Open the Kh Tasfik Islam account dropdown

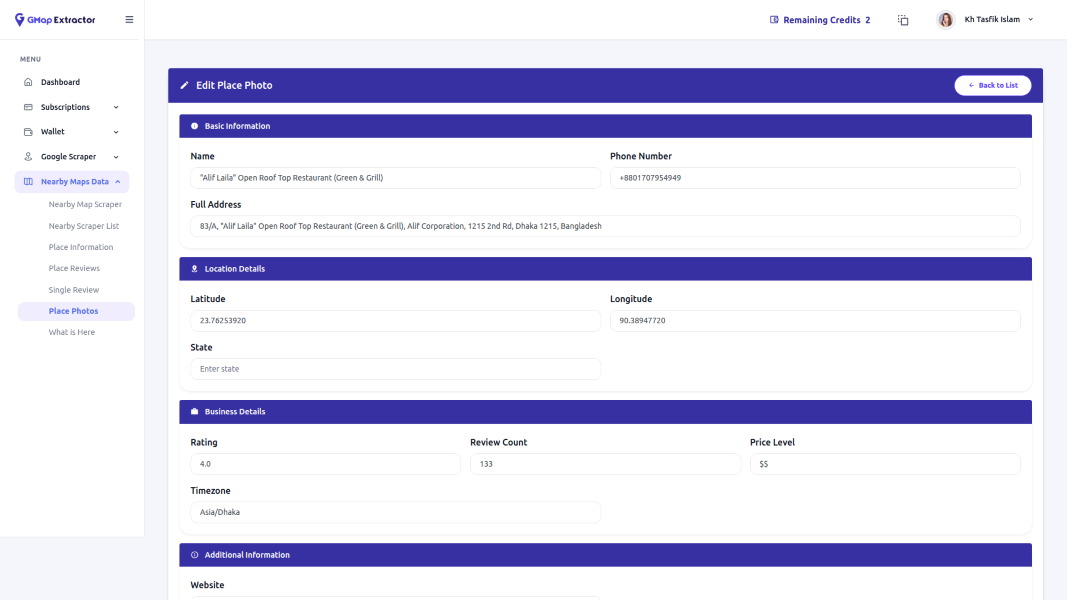[x=998, y=20]
